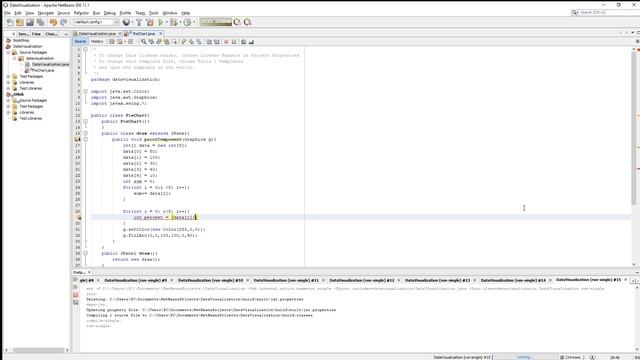Click the running progress bar in status bar
This screenshot has height=360, width=640.
(524, 357)
